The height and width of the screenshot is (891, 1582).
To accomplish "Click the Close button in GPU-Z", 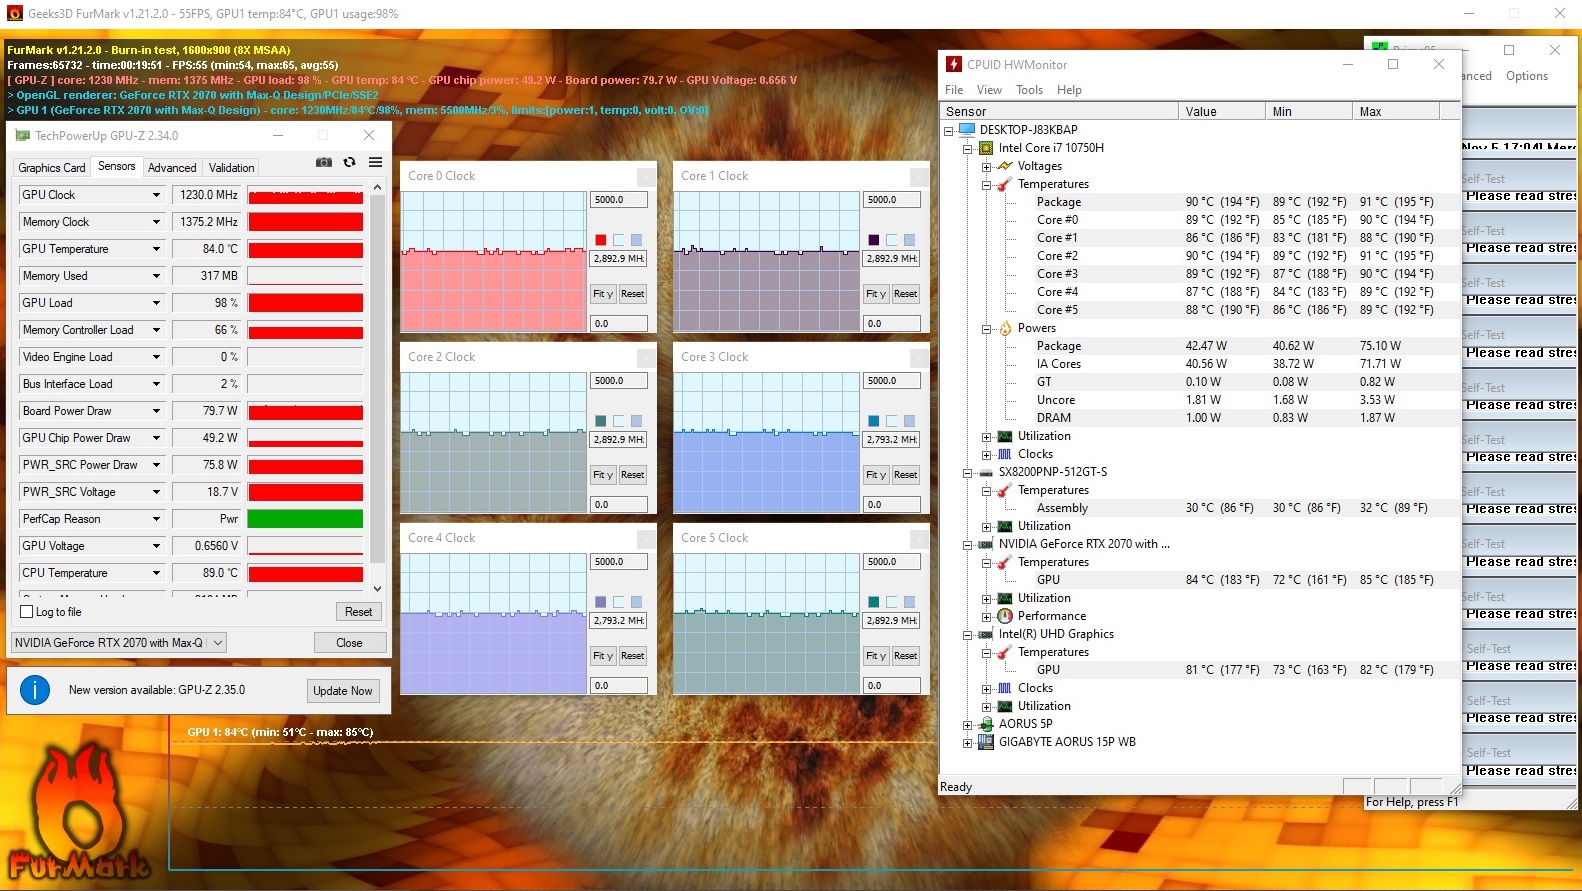I will (x=349, y=643).
